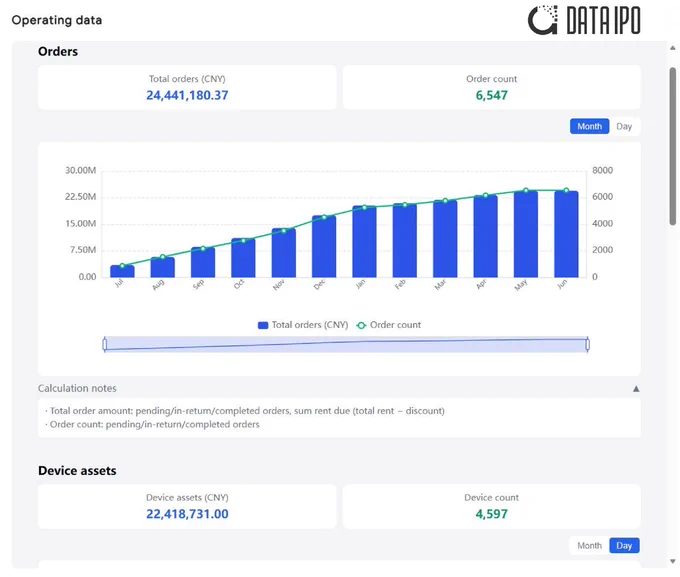Click the 'Total orders (CNY)' card label

pos(187,79)
